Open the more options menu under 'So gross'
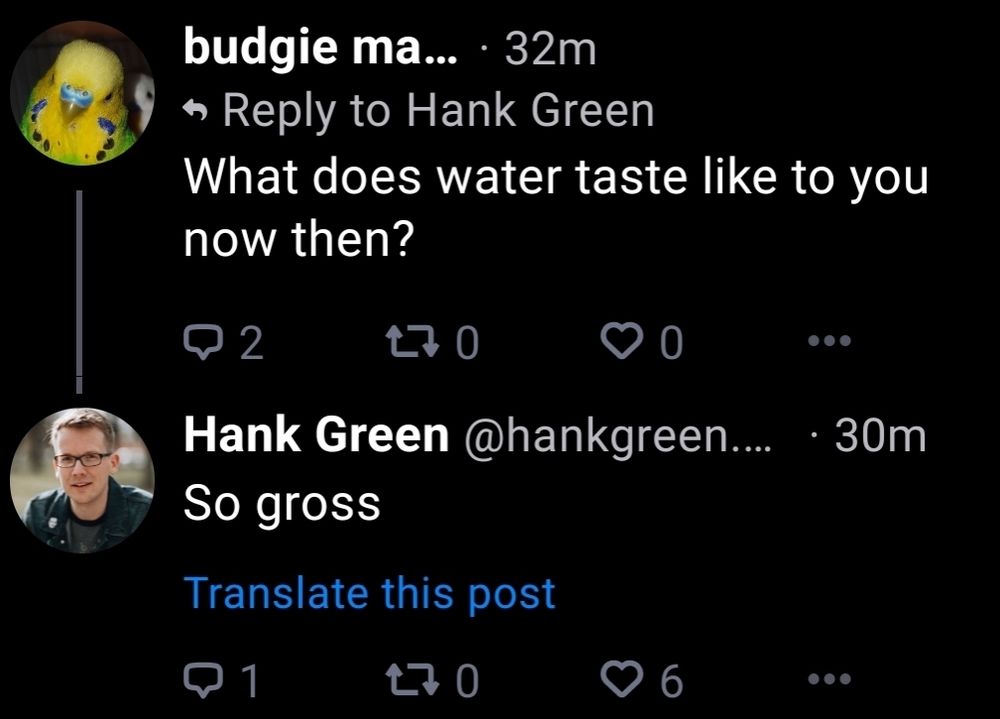 point(831,678)
